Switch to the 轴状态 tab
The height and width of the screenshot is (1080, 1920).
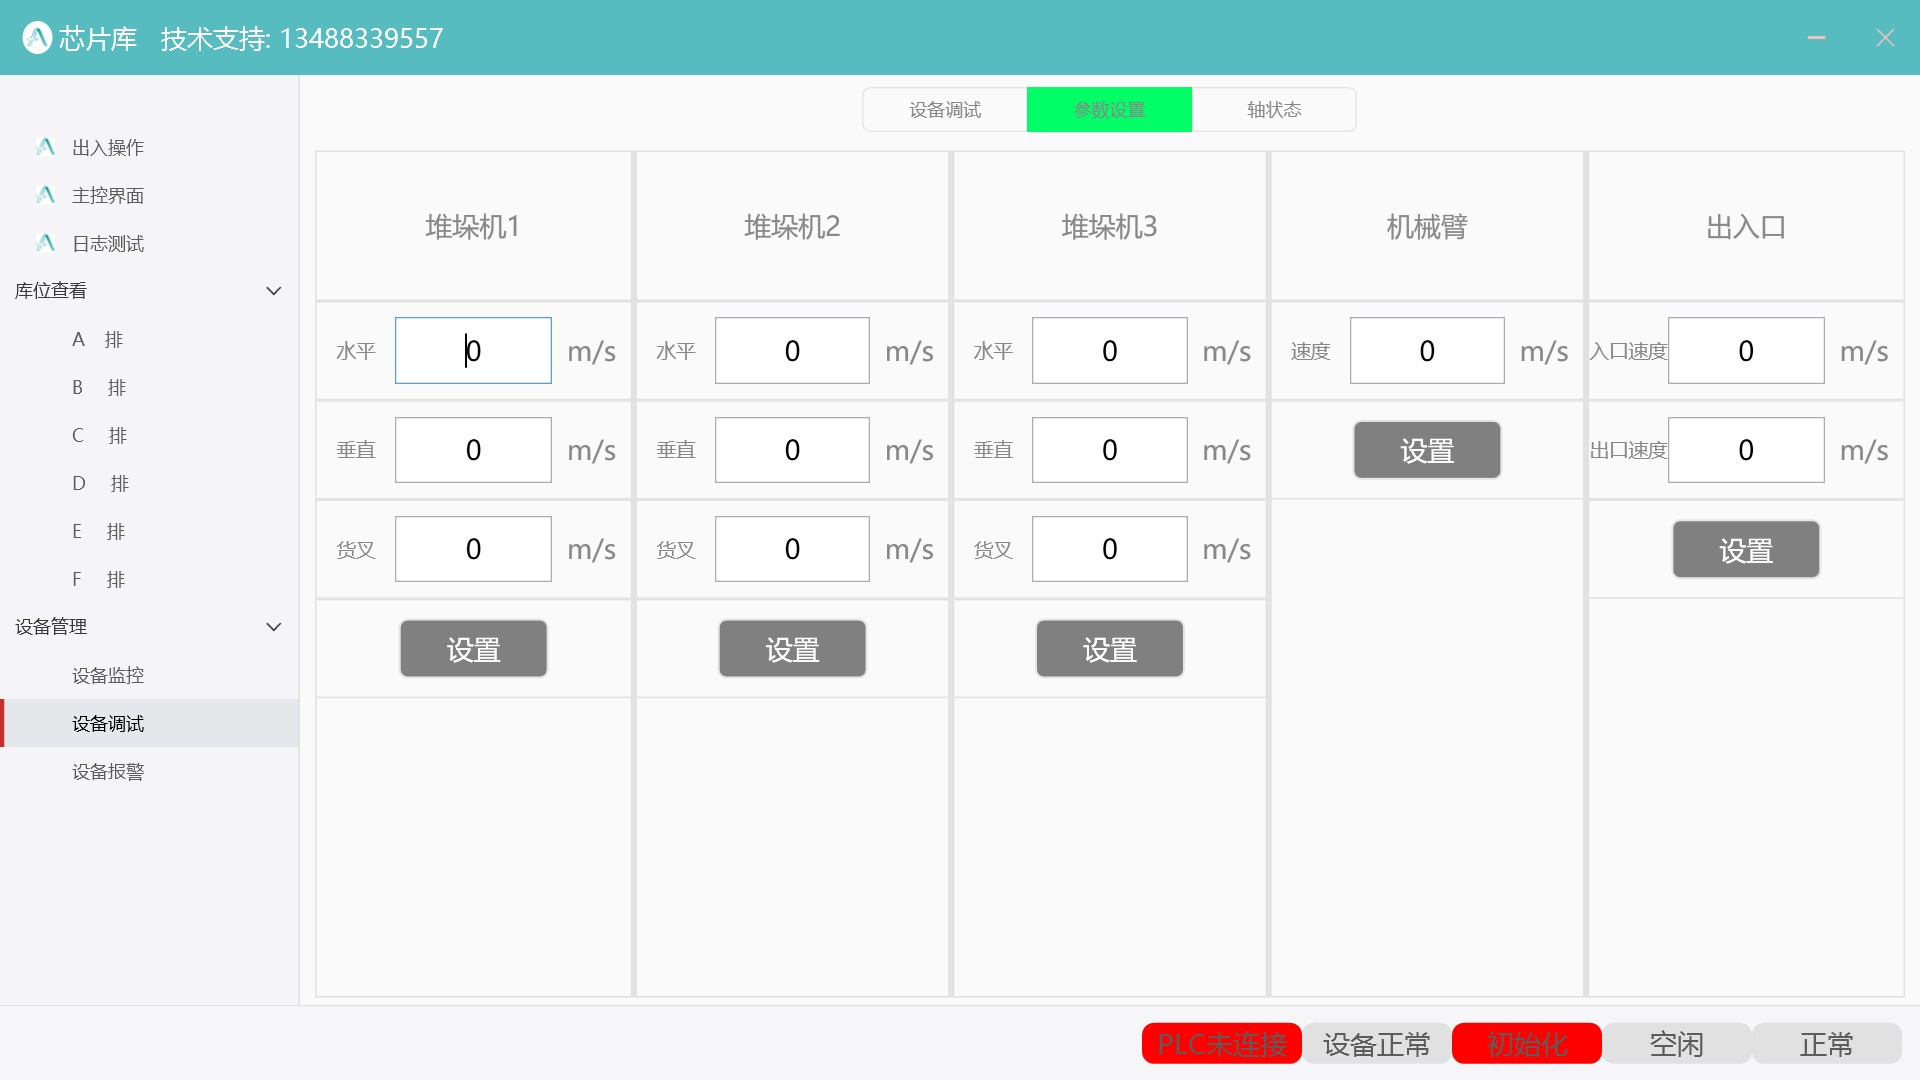(x=1273, y=110)
